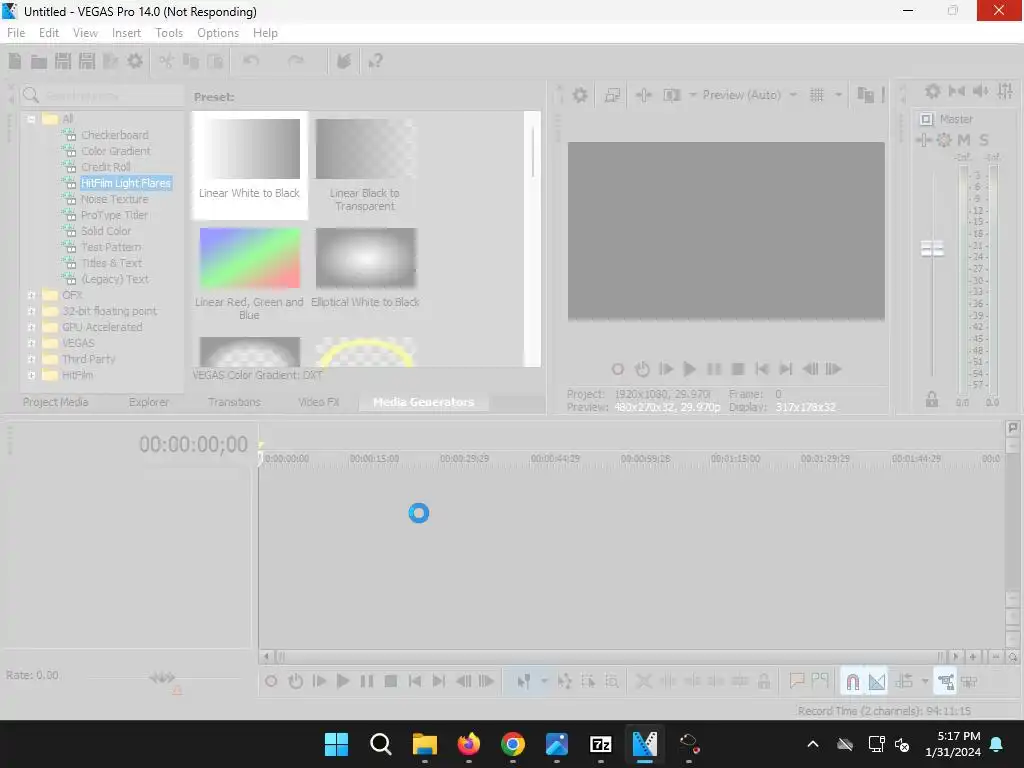
Task: Create a new project from toolbar
Action: [15, 61]
